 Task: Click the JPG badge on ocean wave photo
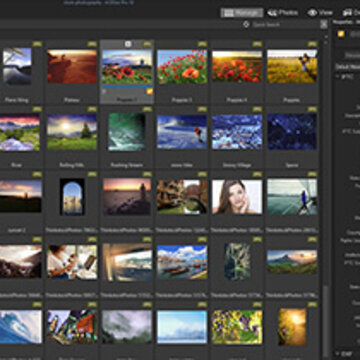[37, 304]
